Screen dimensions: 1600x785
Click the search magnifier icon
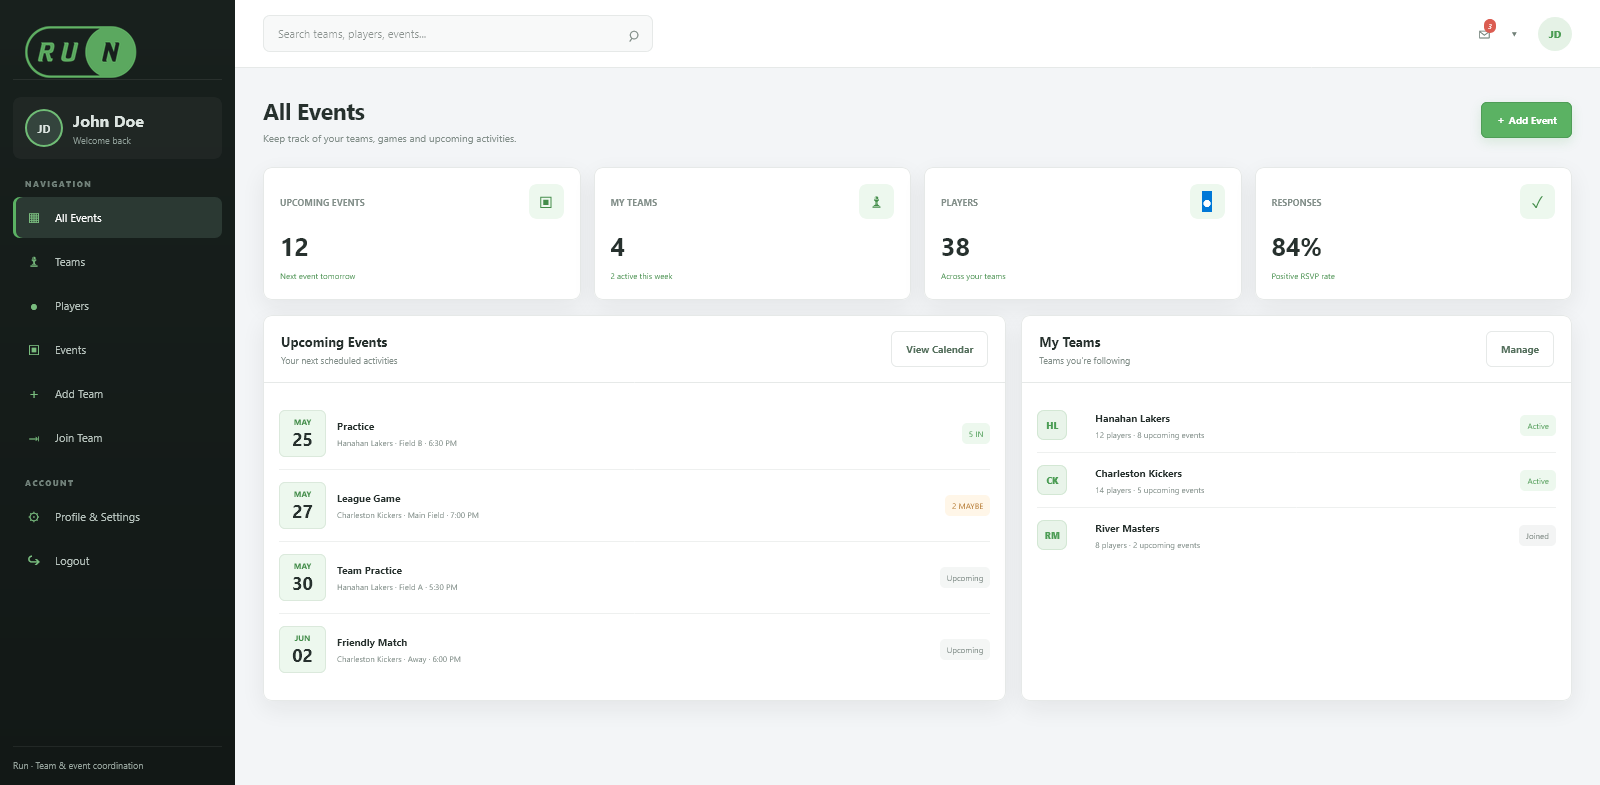click(x=633, y=35)
